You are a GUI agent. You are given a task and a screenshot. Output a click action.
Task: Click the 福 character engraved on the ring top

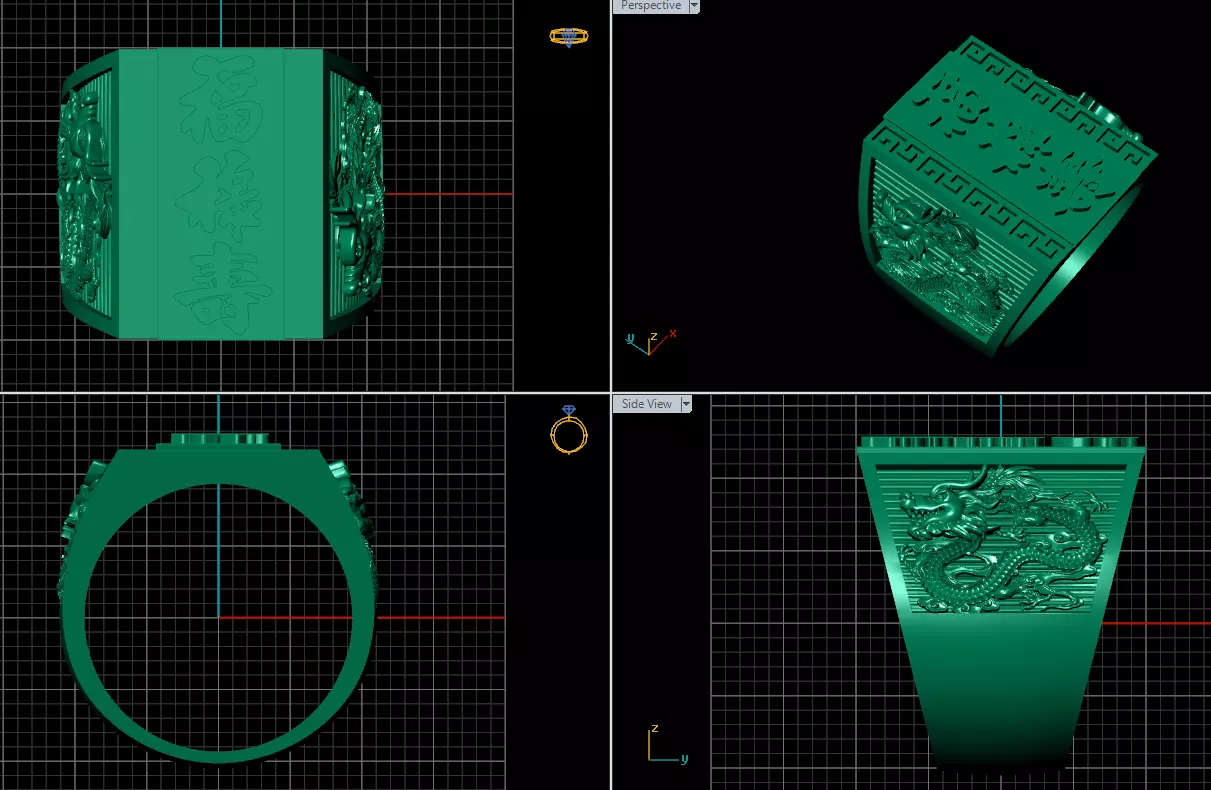point(217,106)
